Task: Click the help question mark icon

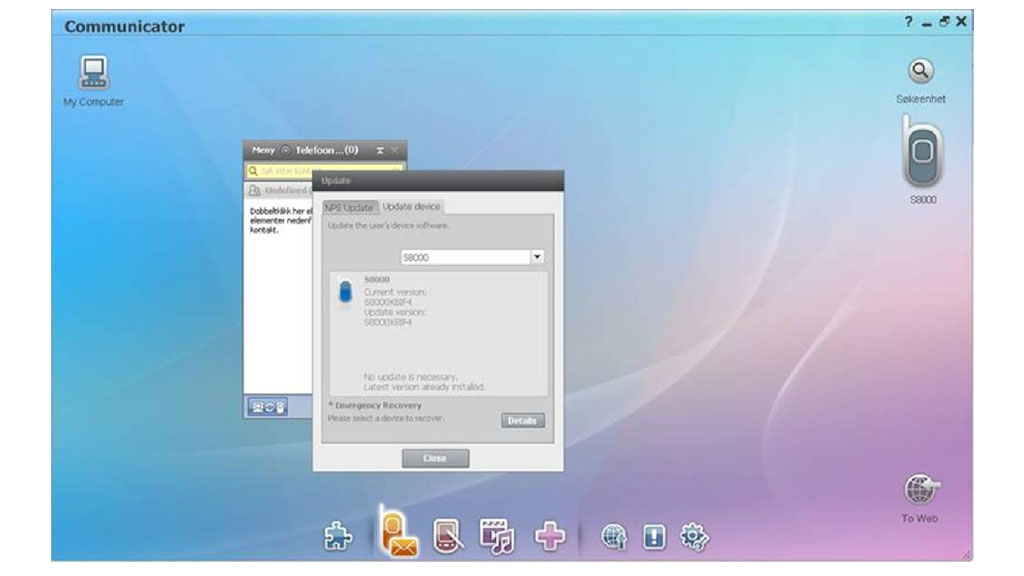Action: (x=908, y=22)
